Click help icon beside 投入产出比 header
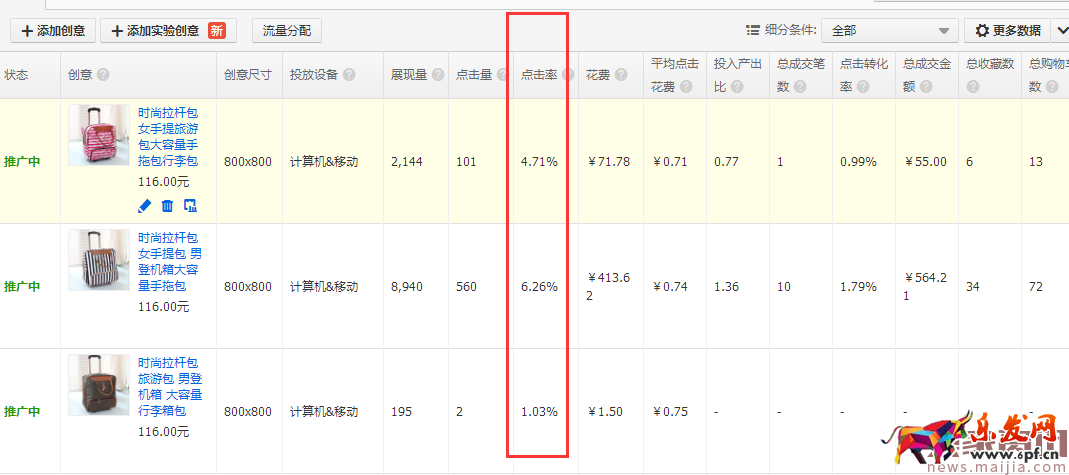The height and width of the screenshot is (475, 1069). tap(736, 87)
